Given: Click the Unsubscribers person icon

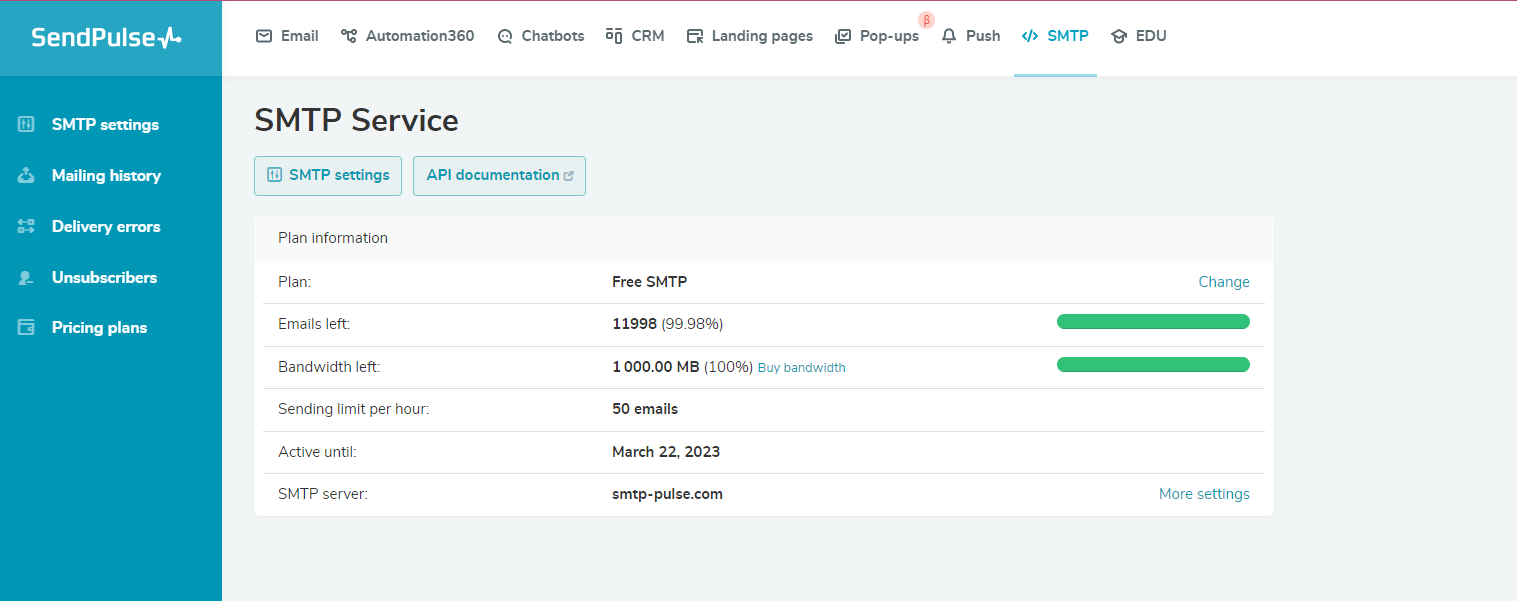Looking at the screenshot, I should (x=26, y=278).
